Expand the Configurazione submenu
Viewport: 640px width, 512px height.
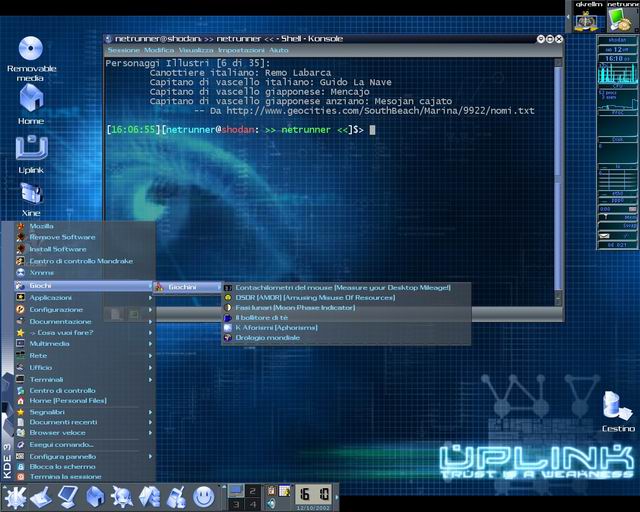tap(84, 309)
